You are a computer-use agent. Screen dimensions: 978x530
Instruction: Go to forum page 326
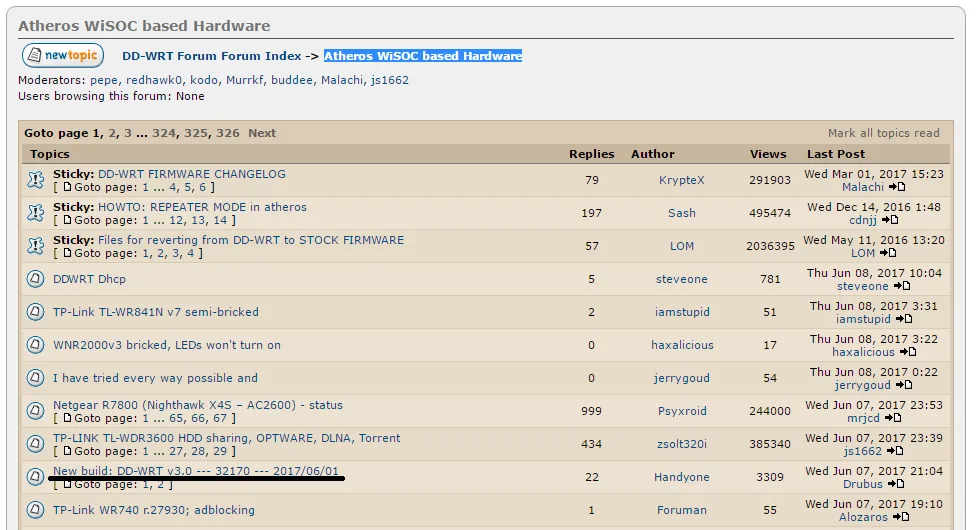(x=228, y=133)
